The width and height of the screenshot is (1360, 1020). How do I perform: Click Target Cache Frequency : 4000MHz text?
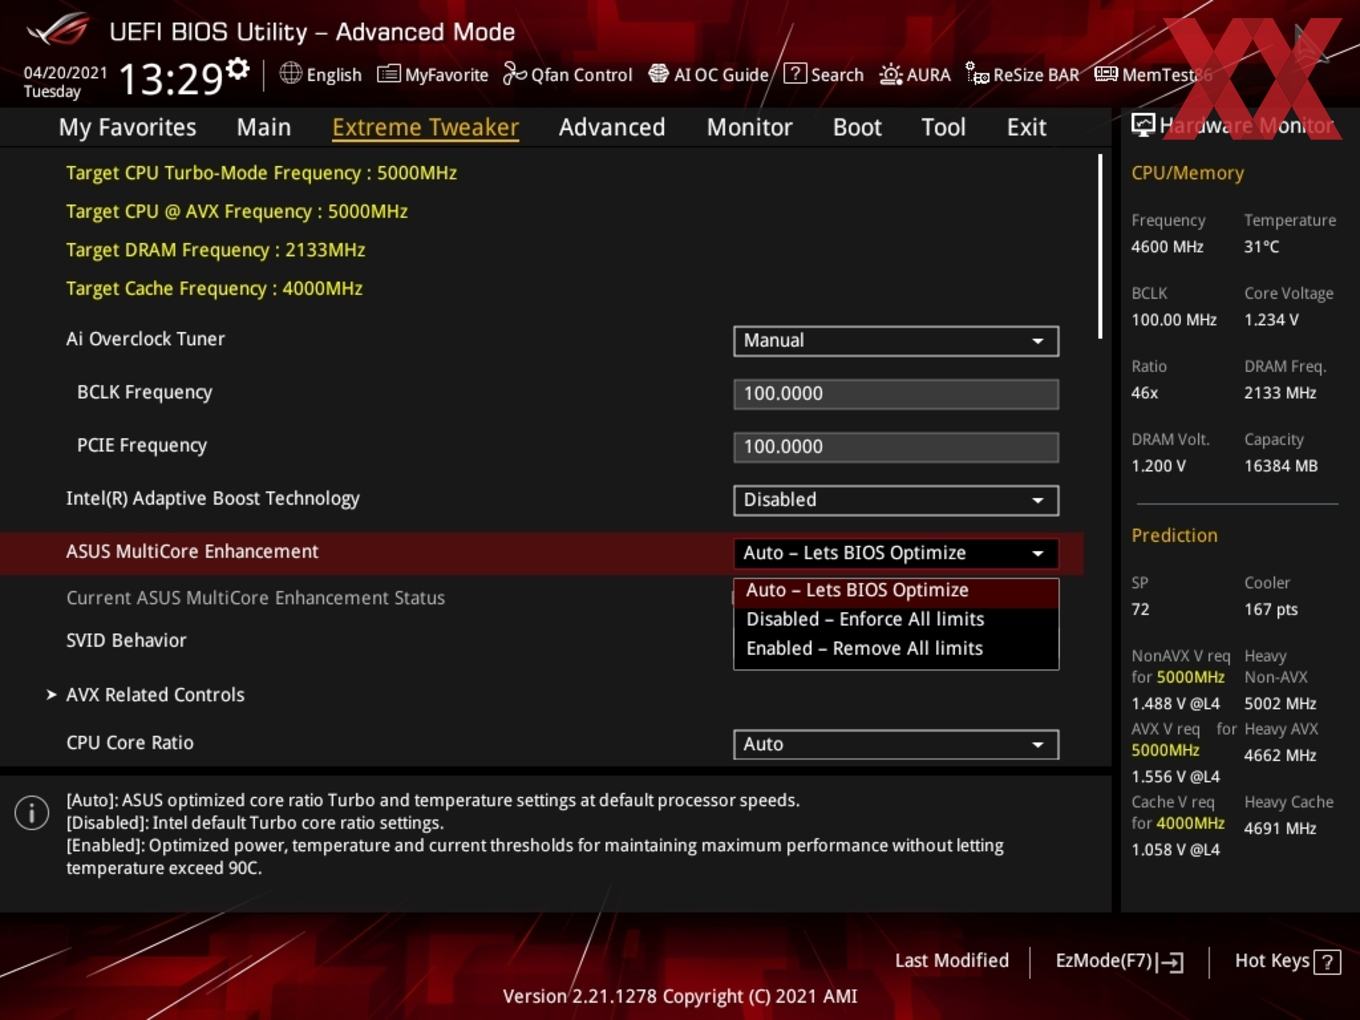click(x=214, y=288)
